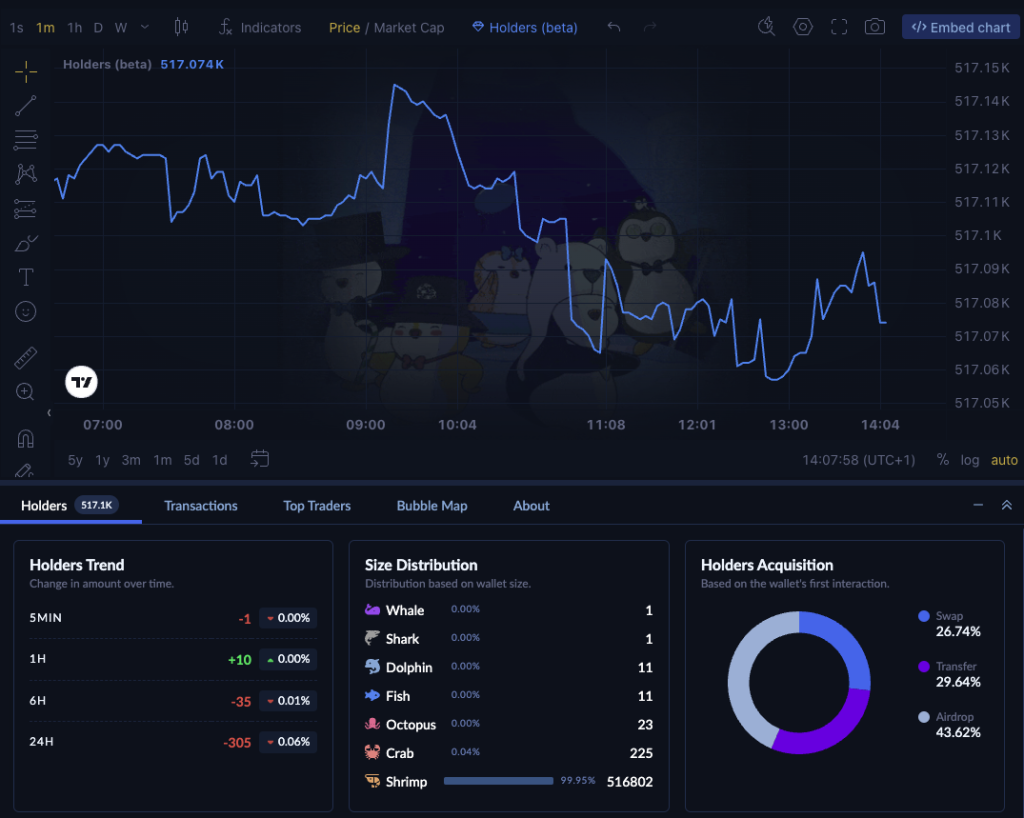
Task: Click the Shrimp distribution progress bar
Action: (x=499, y=781)
